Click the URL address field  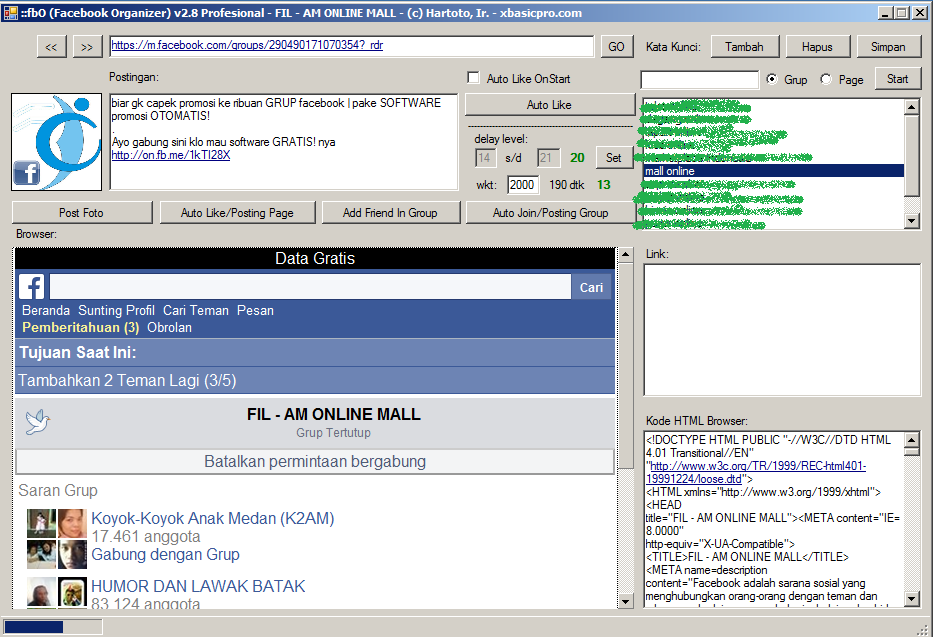pos(352,46)
